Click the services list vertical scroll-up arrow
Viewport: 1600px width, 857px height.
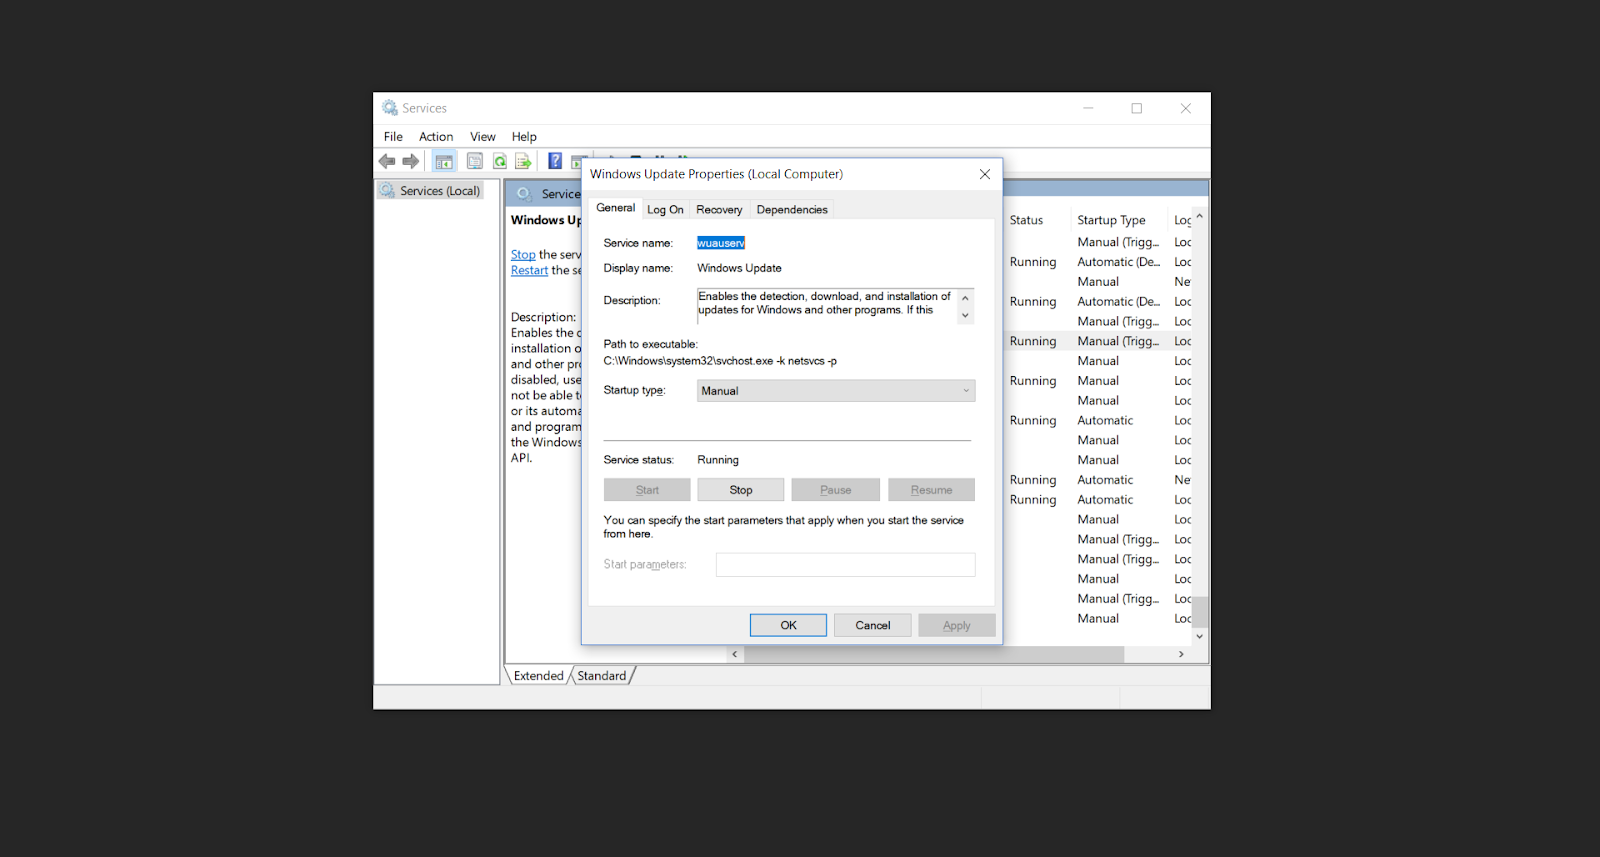(x=1200, y=216)
